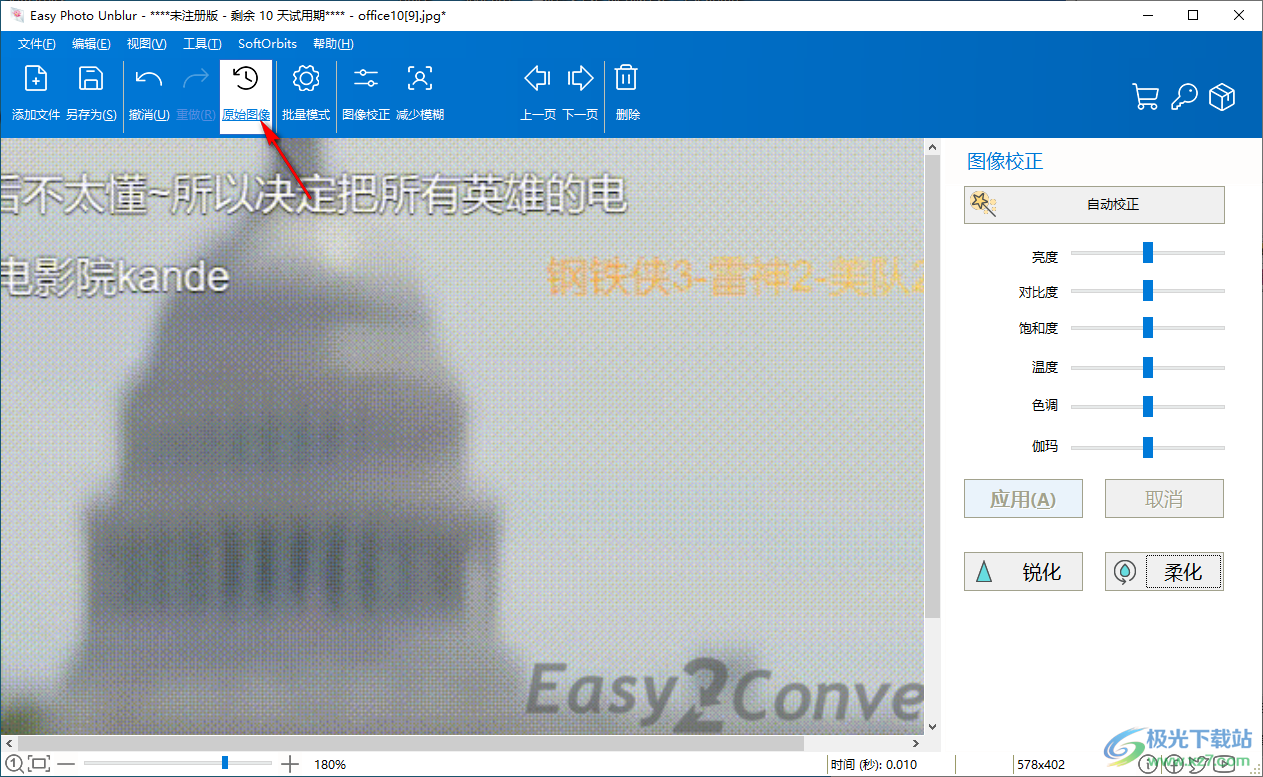Viewport: 1263px width, 777px height.
Task: Go to next page (下一页) arrow
Action: coord(580,78)
